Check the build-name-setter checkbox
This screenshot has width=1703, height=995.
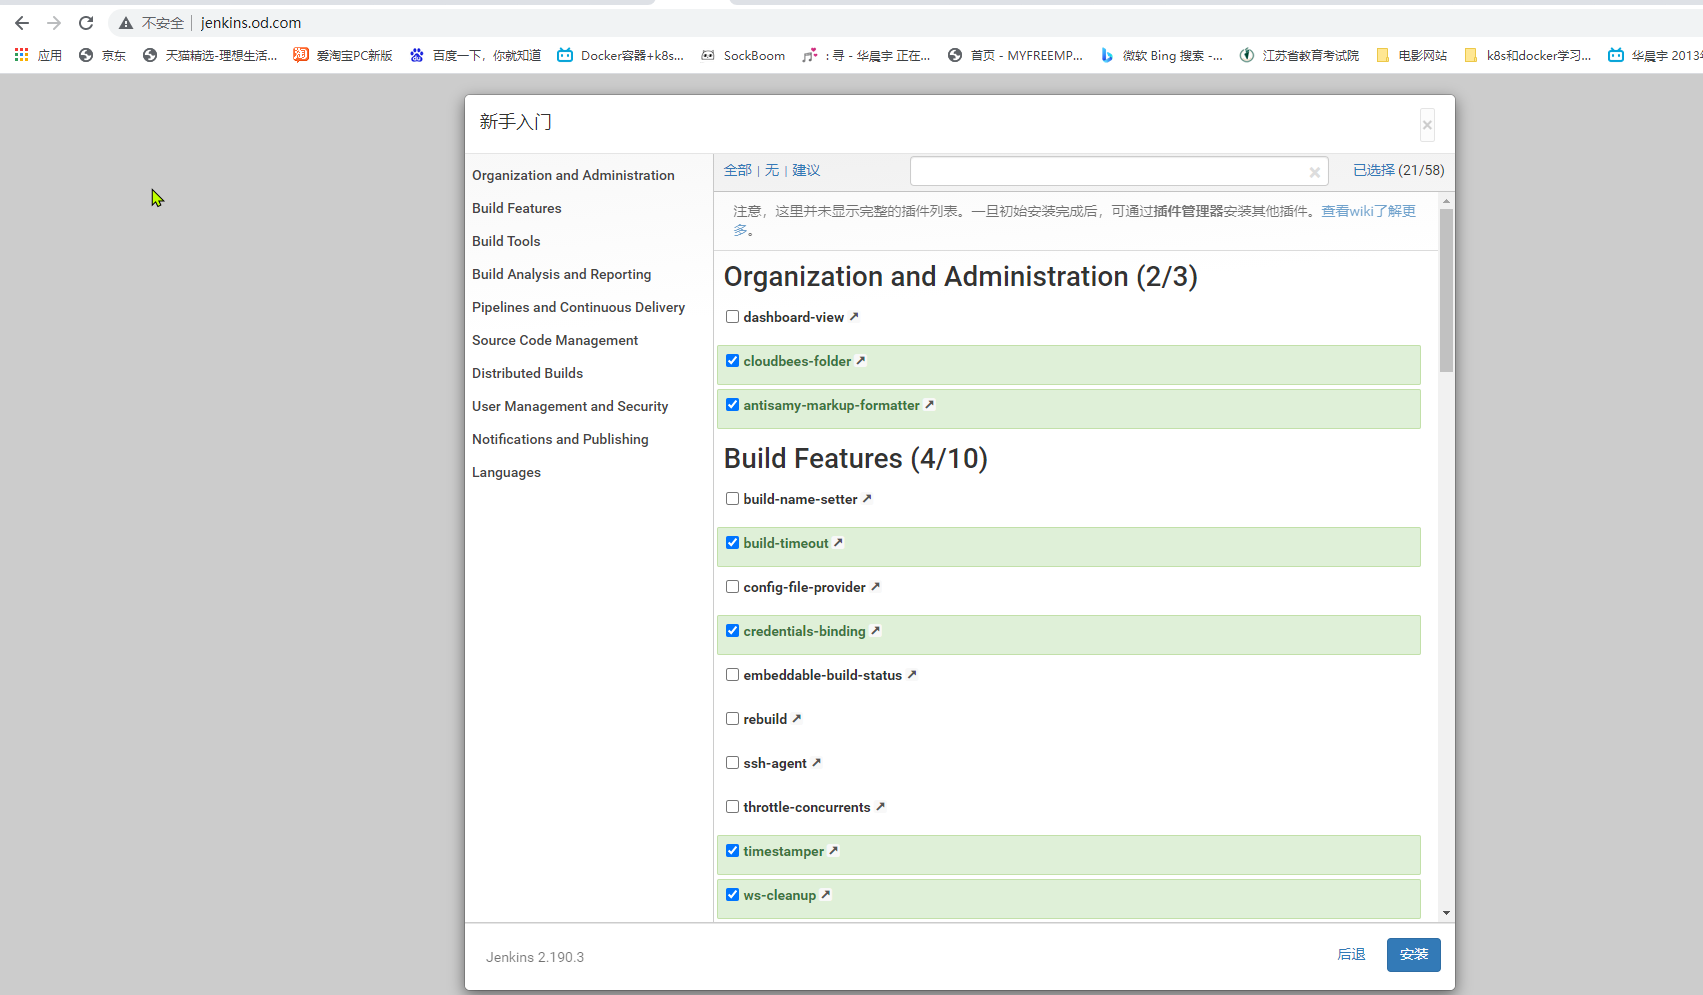point(732,499)
